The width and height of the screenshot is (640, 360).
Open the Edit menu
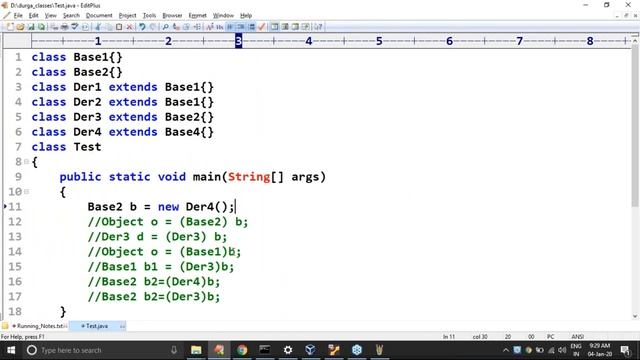[33, 16]
